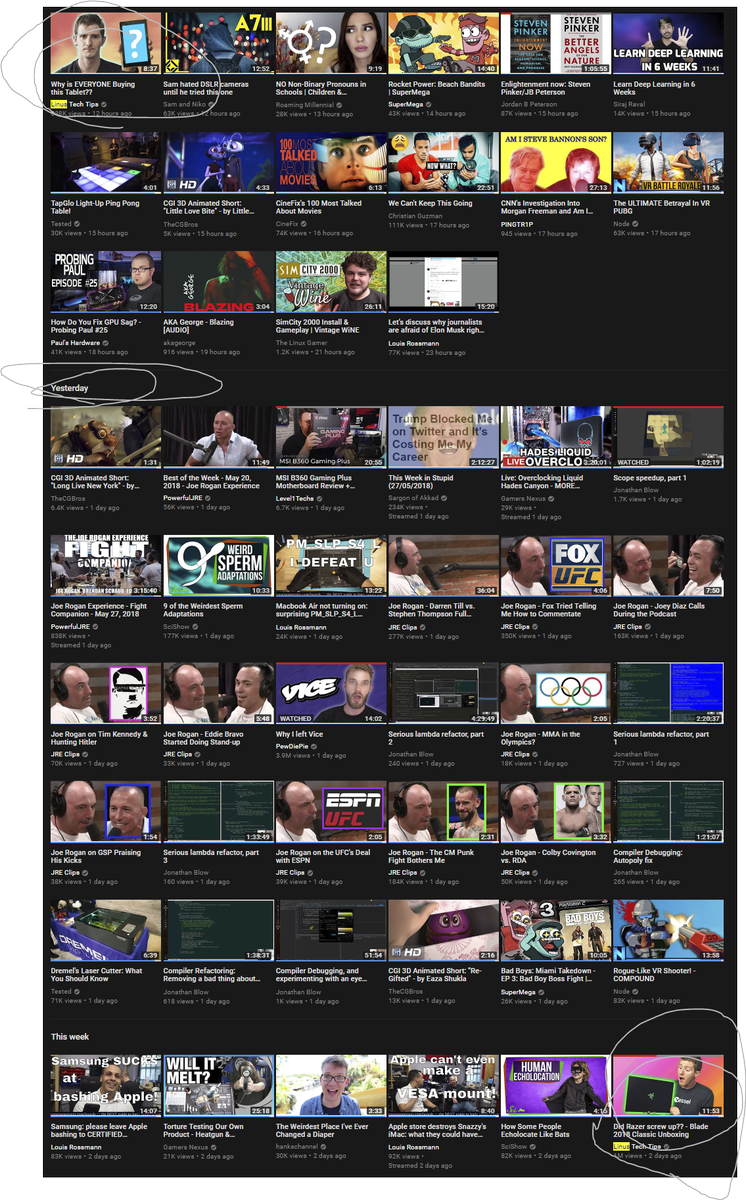The width and height of the screenshot is (746, 1200).
Task: Open the 'WILL IT MELT?' Torture Testing thumbnail
Action: [x=218, y=1087]
